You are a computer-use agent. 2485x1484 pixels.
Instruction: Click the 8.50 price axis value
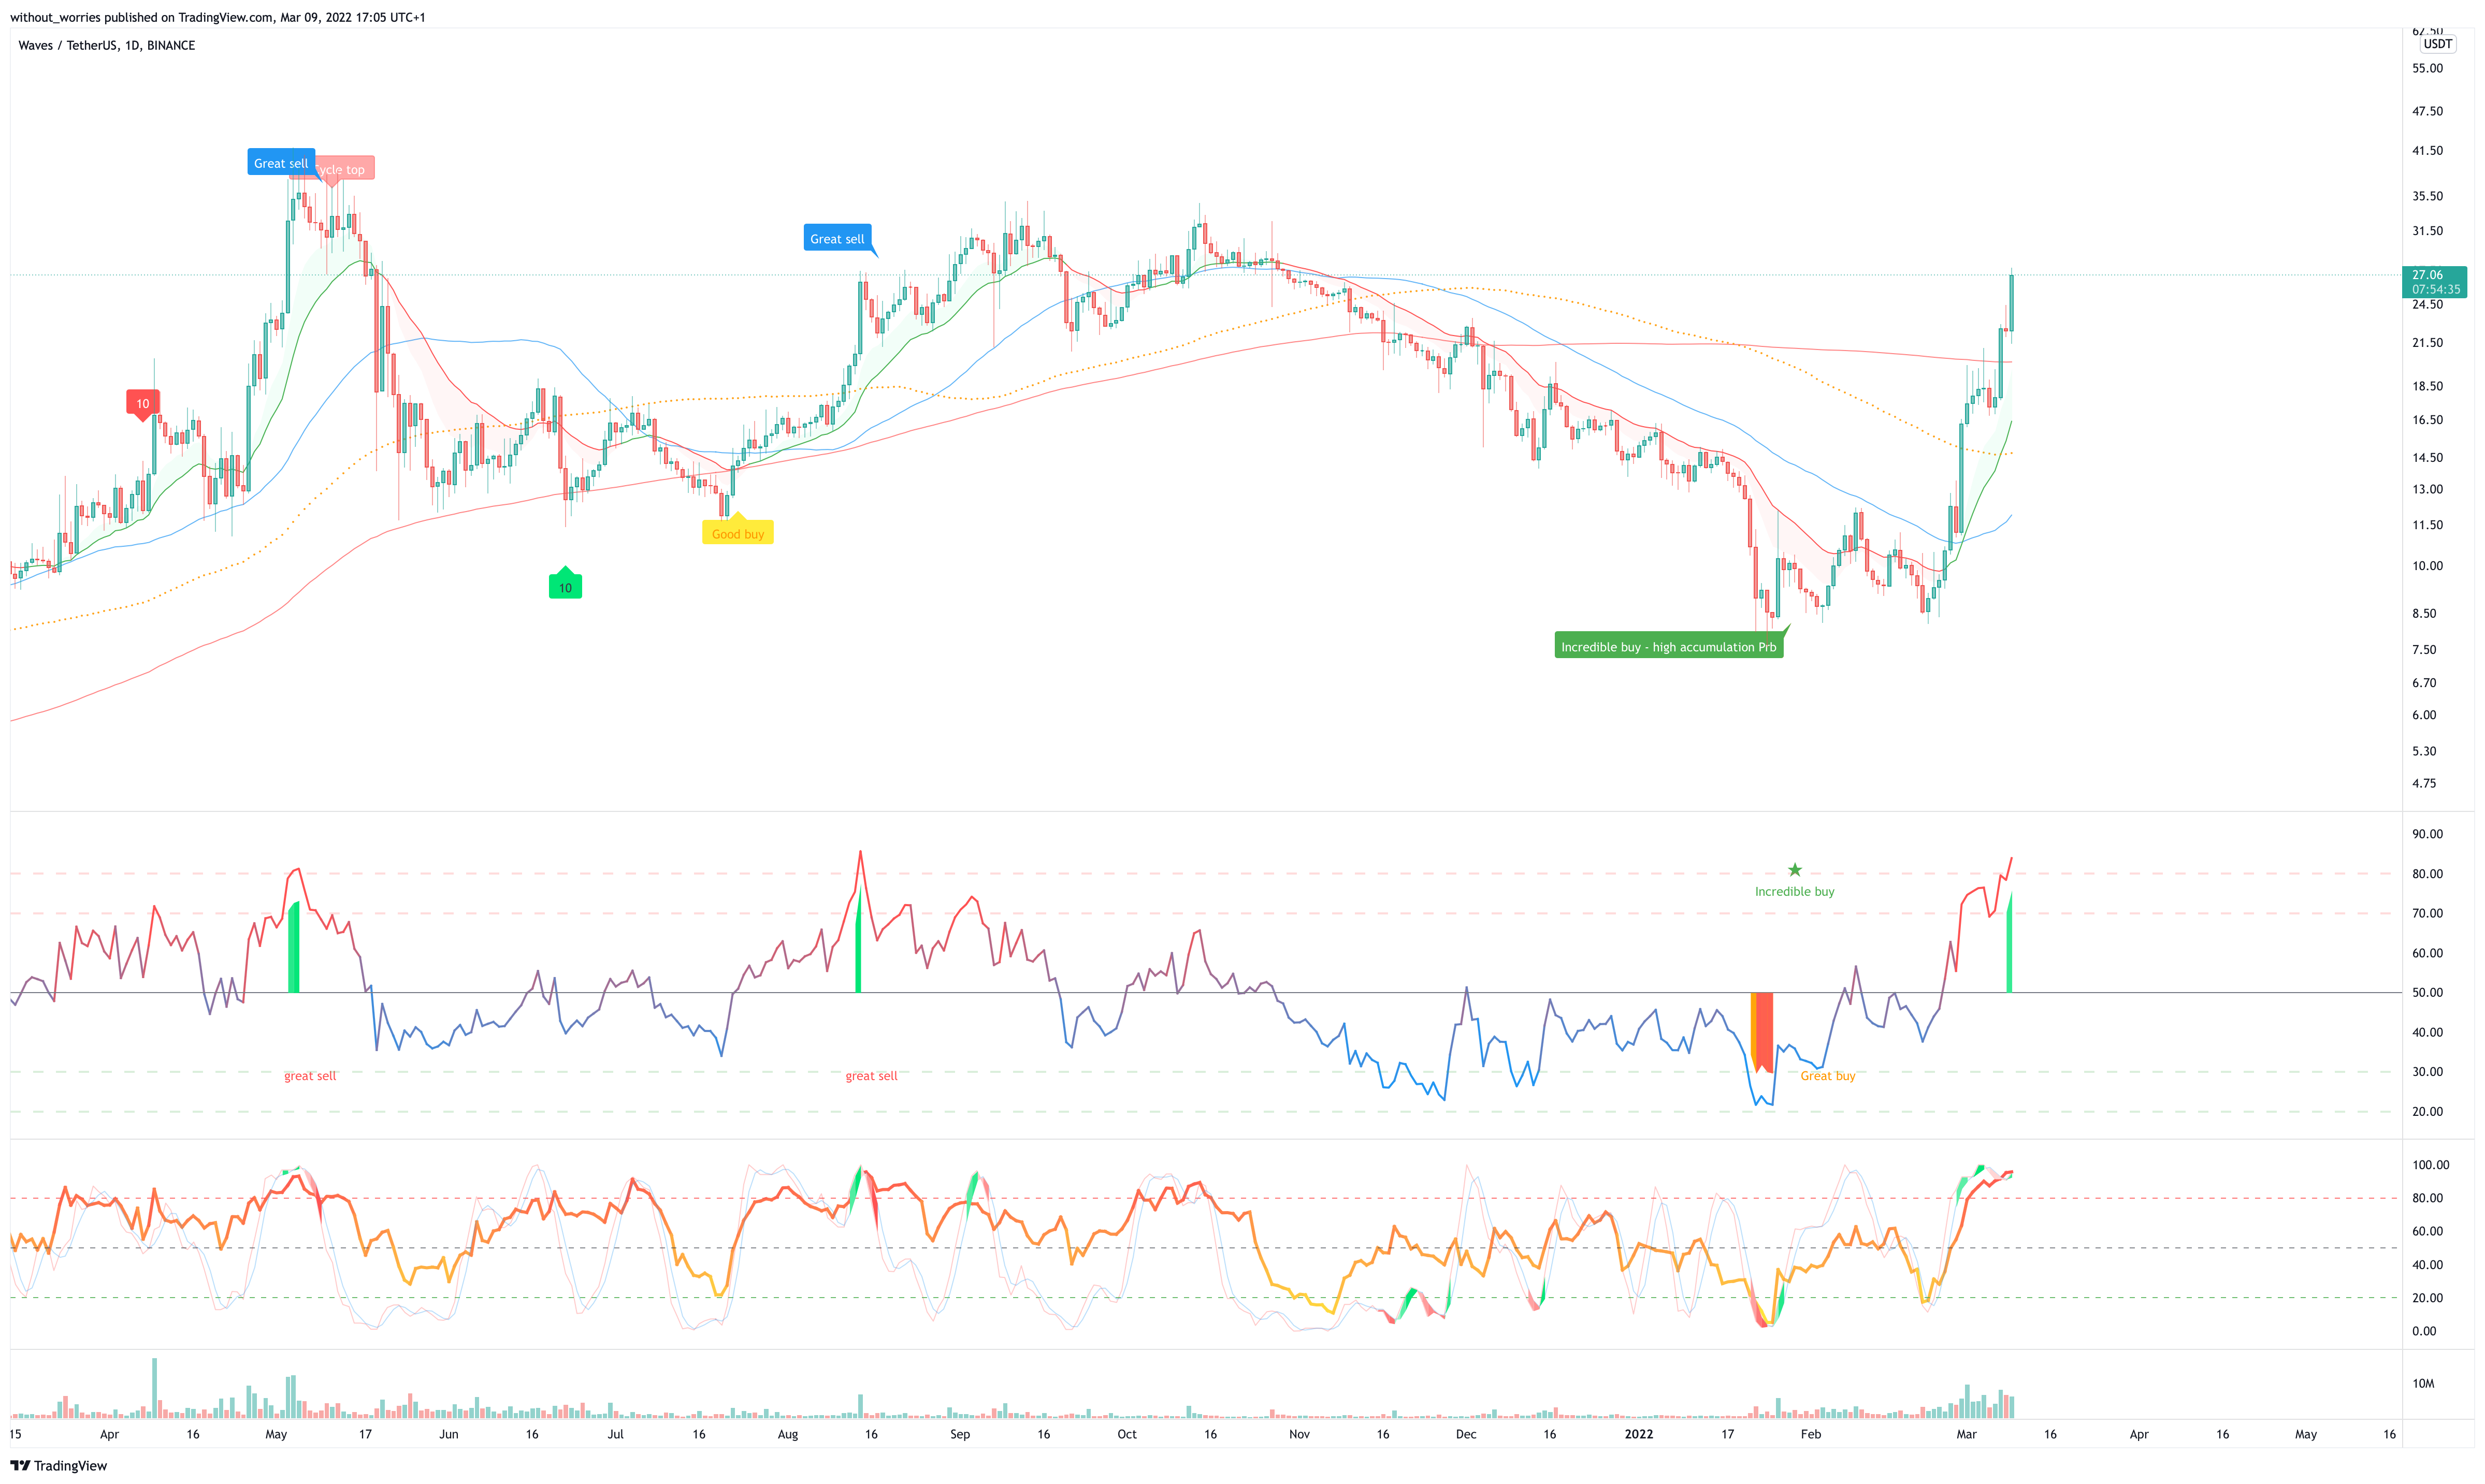pyautogui.click(x=2424, y=614)
